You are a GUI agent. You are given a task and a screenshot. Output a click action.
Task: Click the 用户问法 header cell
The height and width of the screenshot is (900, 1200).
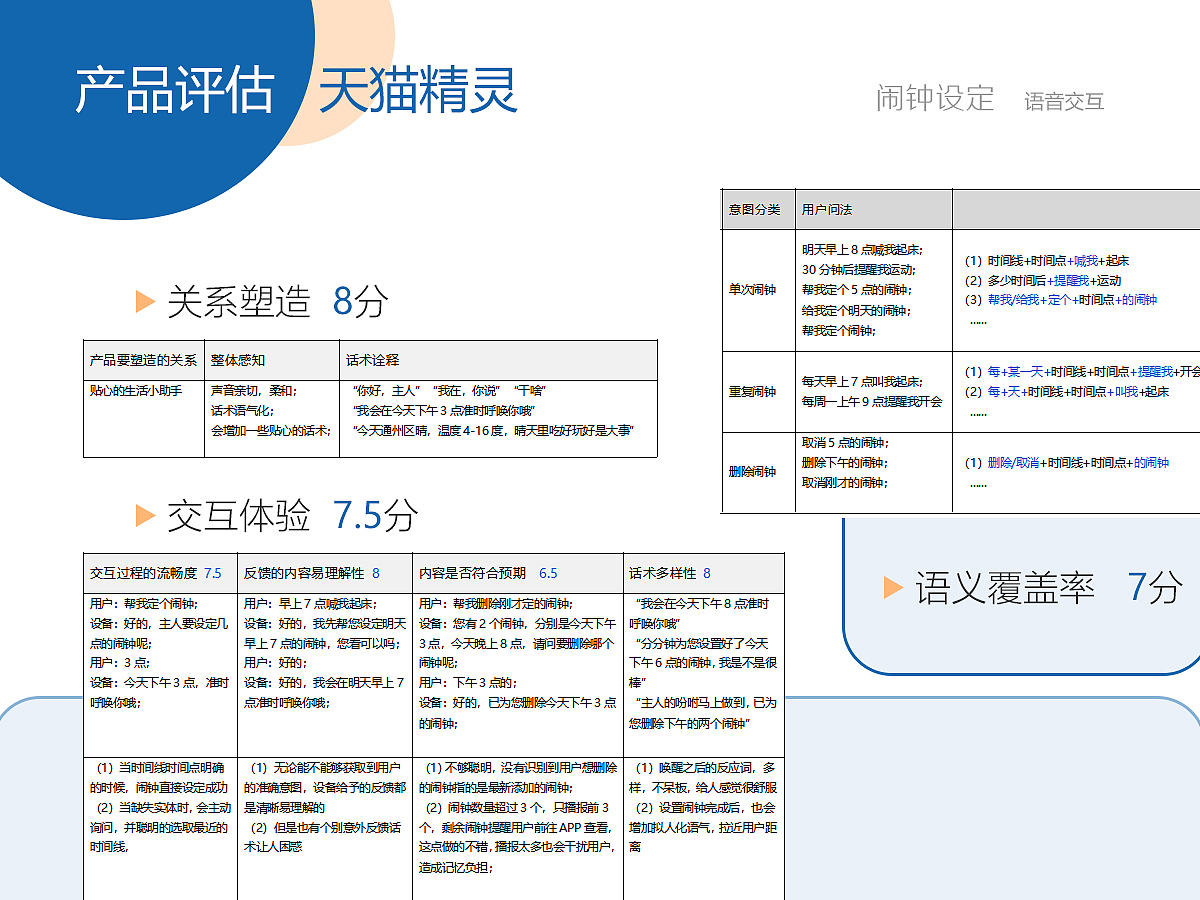(x=874, y=209)
